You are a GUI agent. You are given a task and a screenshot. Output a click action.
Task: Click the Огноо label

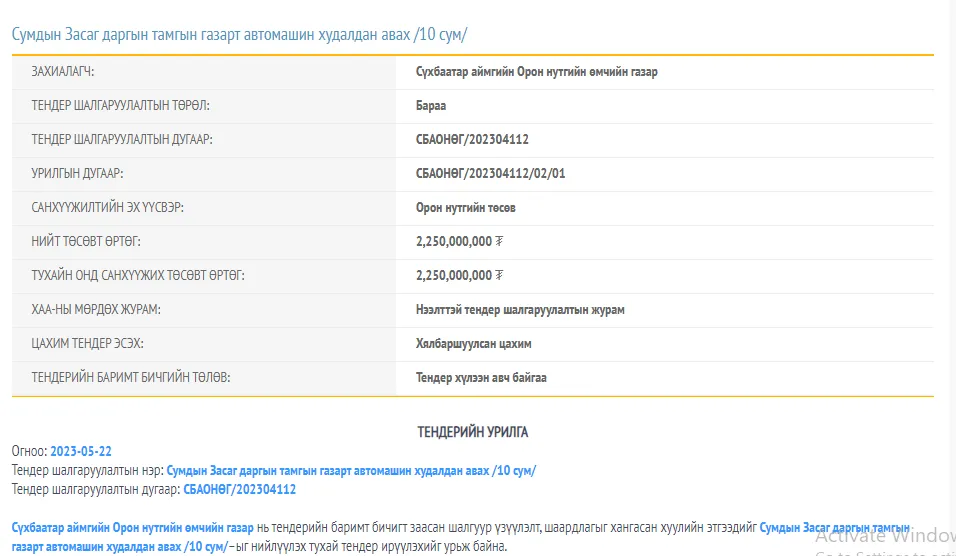(29, 451)
